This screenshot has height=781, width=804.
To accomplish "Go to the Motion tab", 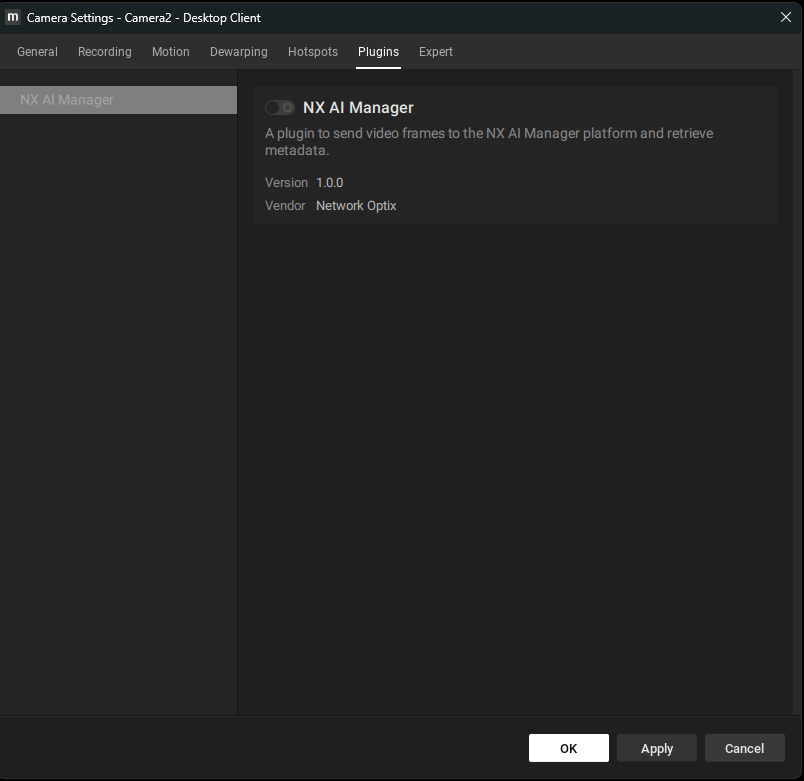I will [171, 52].
